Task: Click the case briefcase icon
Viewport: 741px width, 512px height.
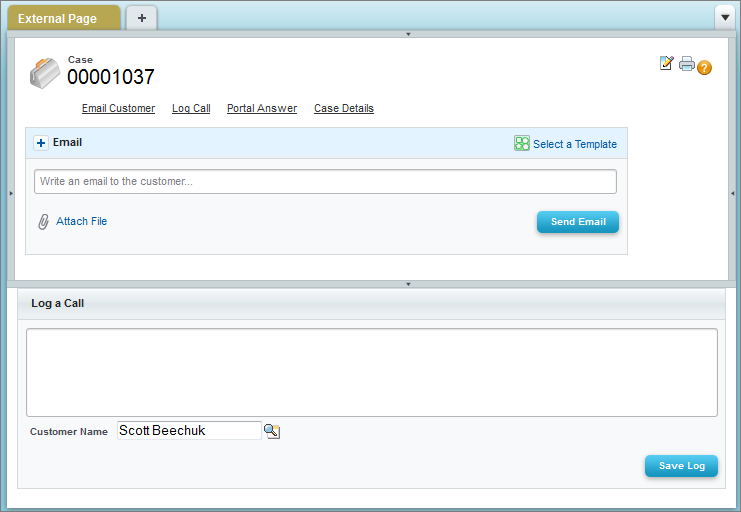Action: (44, 73)
